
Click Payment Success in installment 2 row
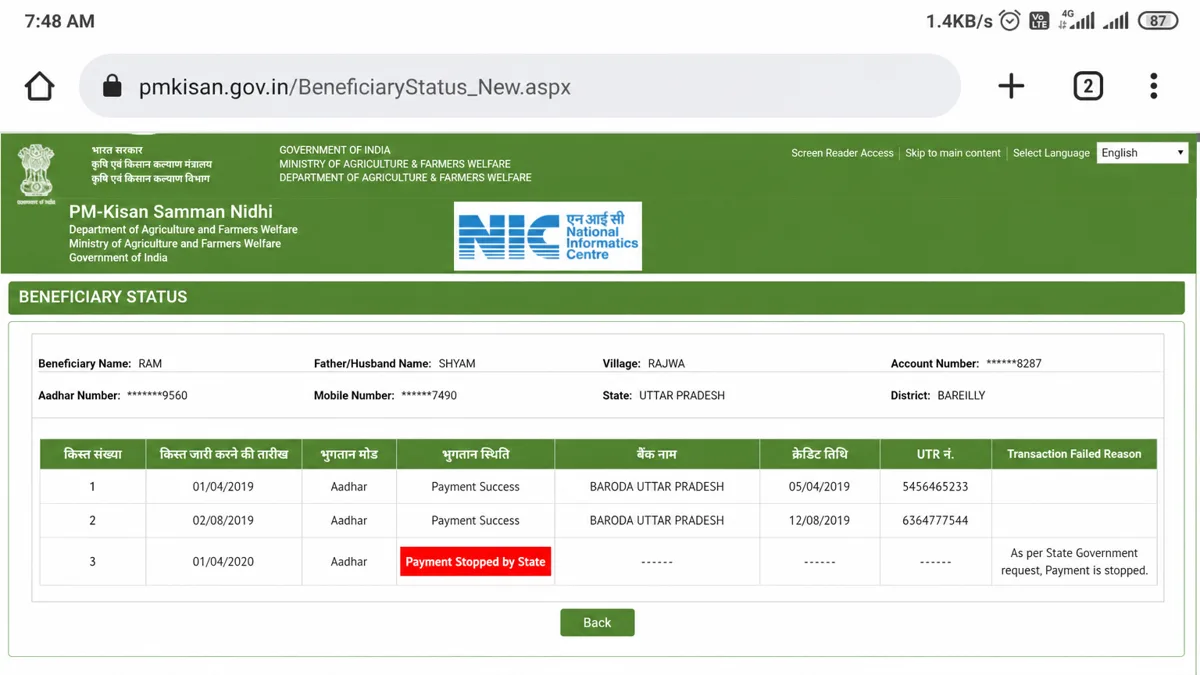(x=475, y=521)
